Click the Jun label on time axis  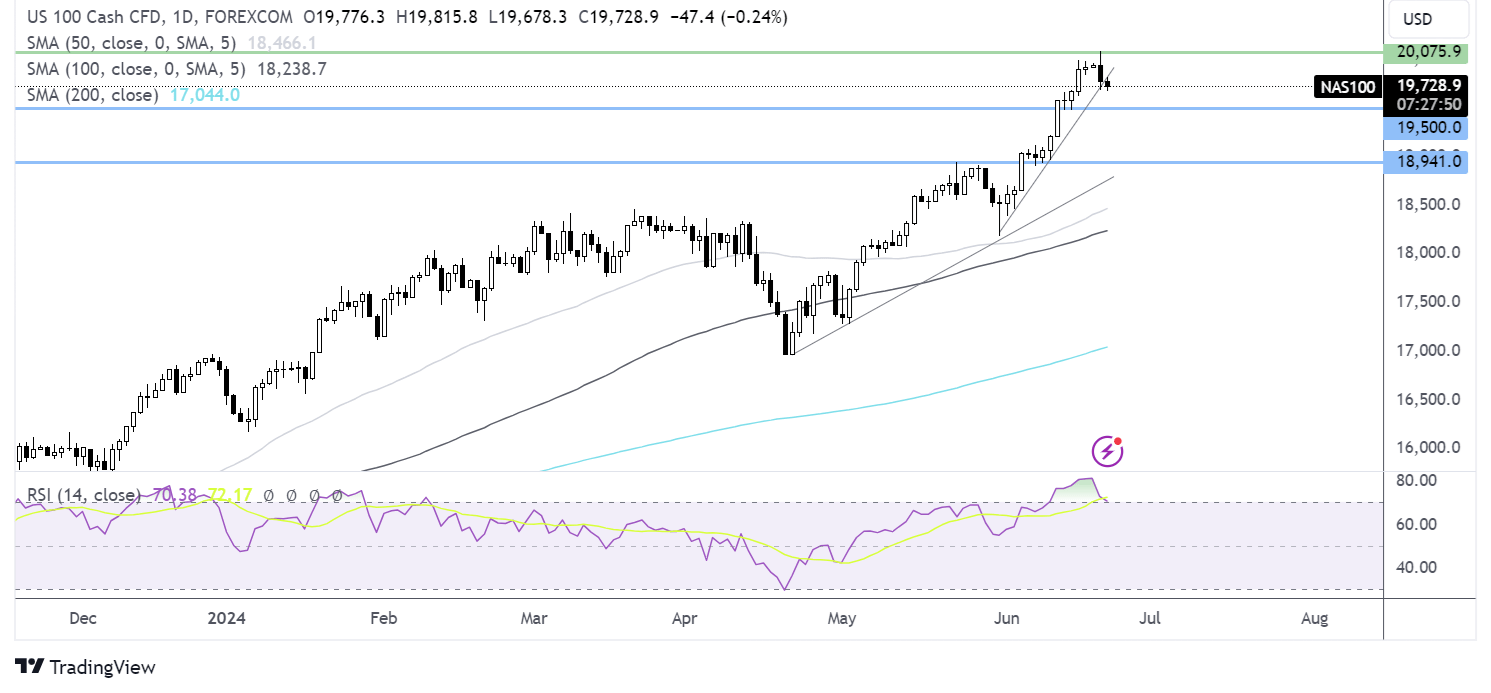point(1006,619)
